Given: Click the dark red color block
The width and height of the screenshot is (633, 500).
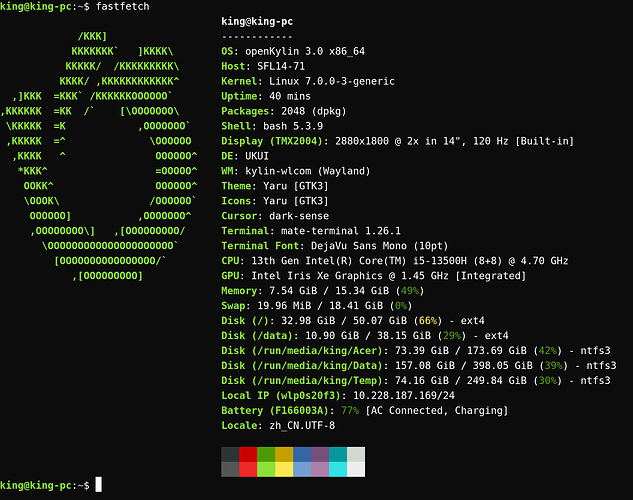Looking at the screenshot, I should [x=248, y=454].
